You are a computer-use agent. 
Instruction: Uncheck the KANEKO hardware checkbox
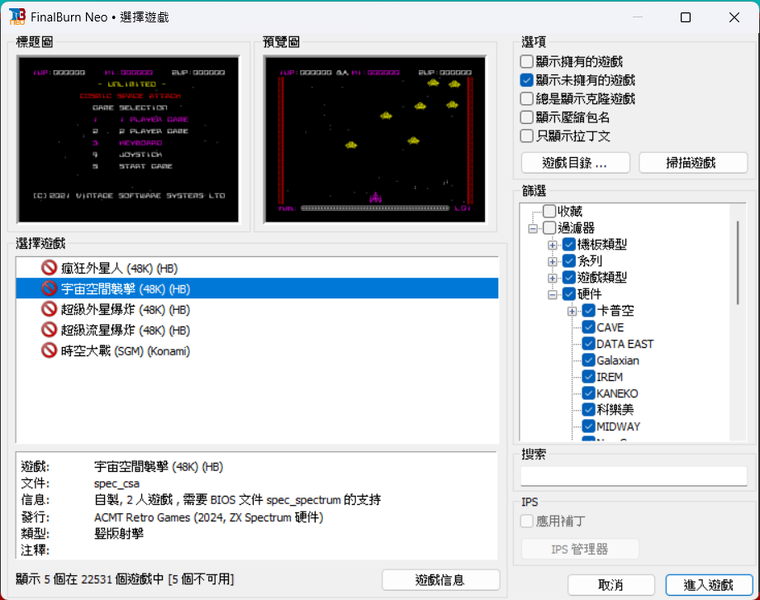click(x=588, y=393)
